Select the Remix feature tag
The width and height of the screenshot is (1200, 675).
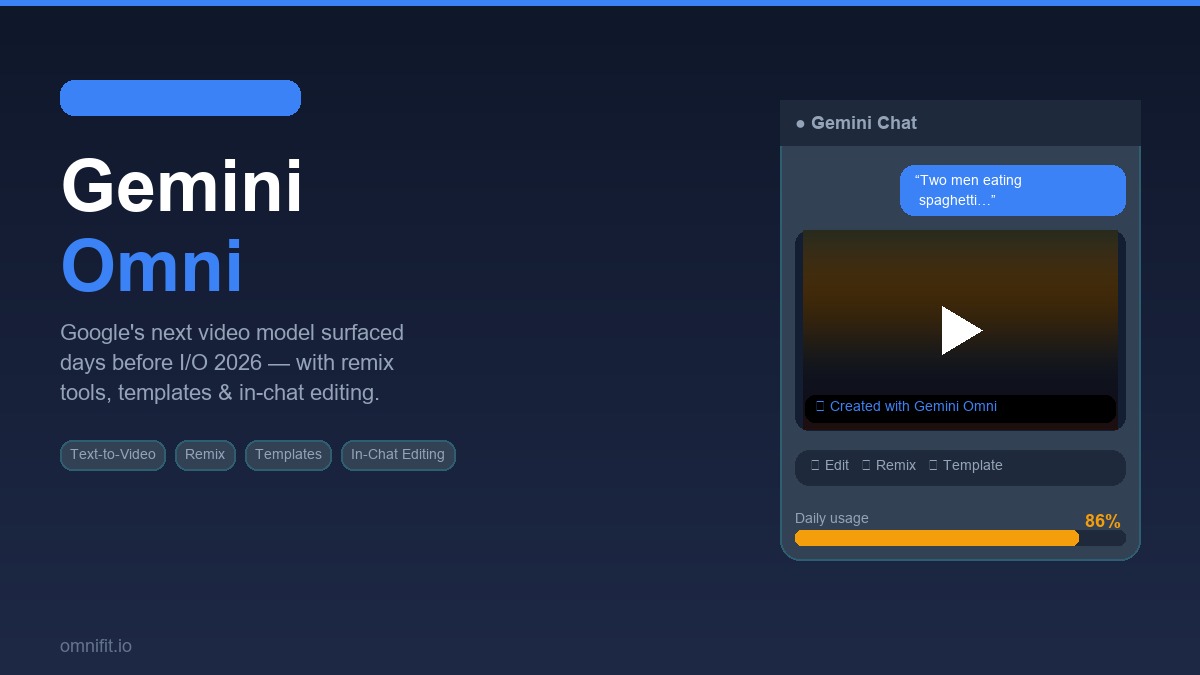[205, 455]
